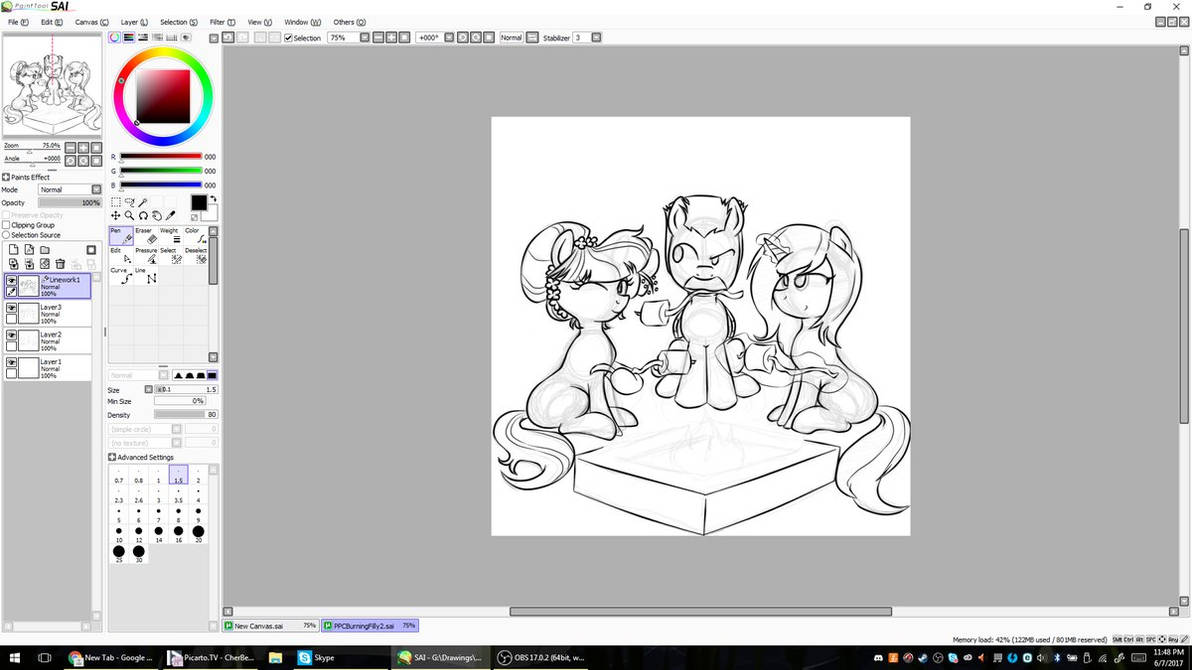Switch to the New Canvas.sai tab

pyautogui.click(x=270, y=626)
